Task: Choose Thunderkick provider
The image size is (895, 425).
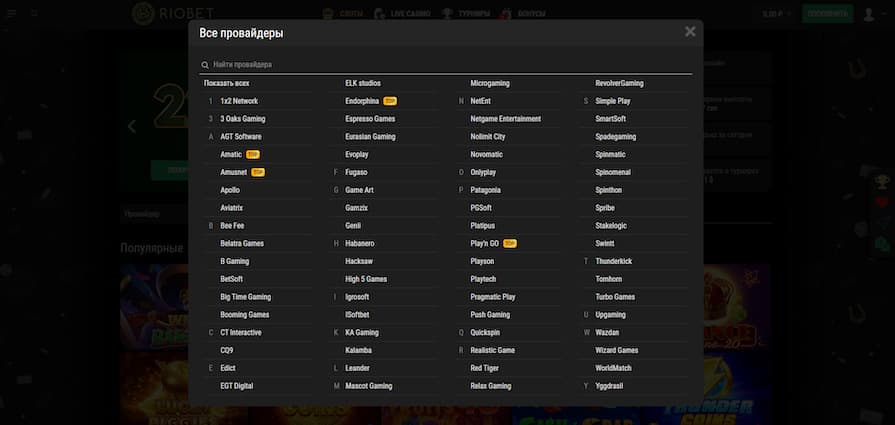Action: (x=614, y=261)
